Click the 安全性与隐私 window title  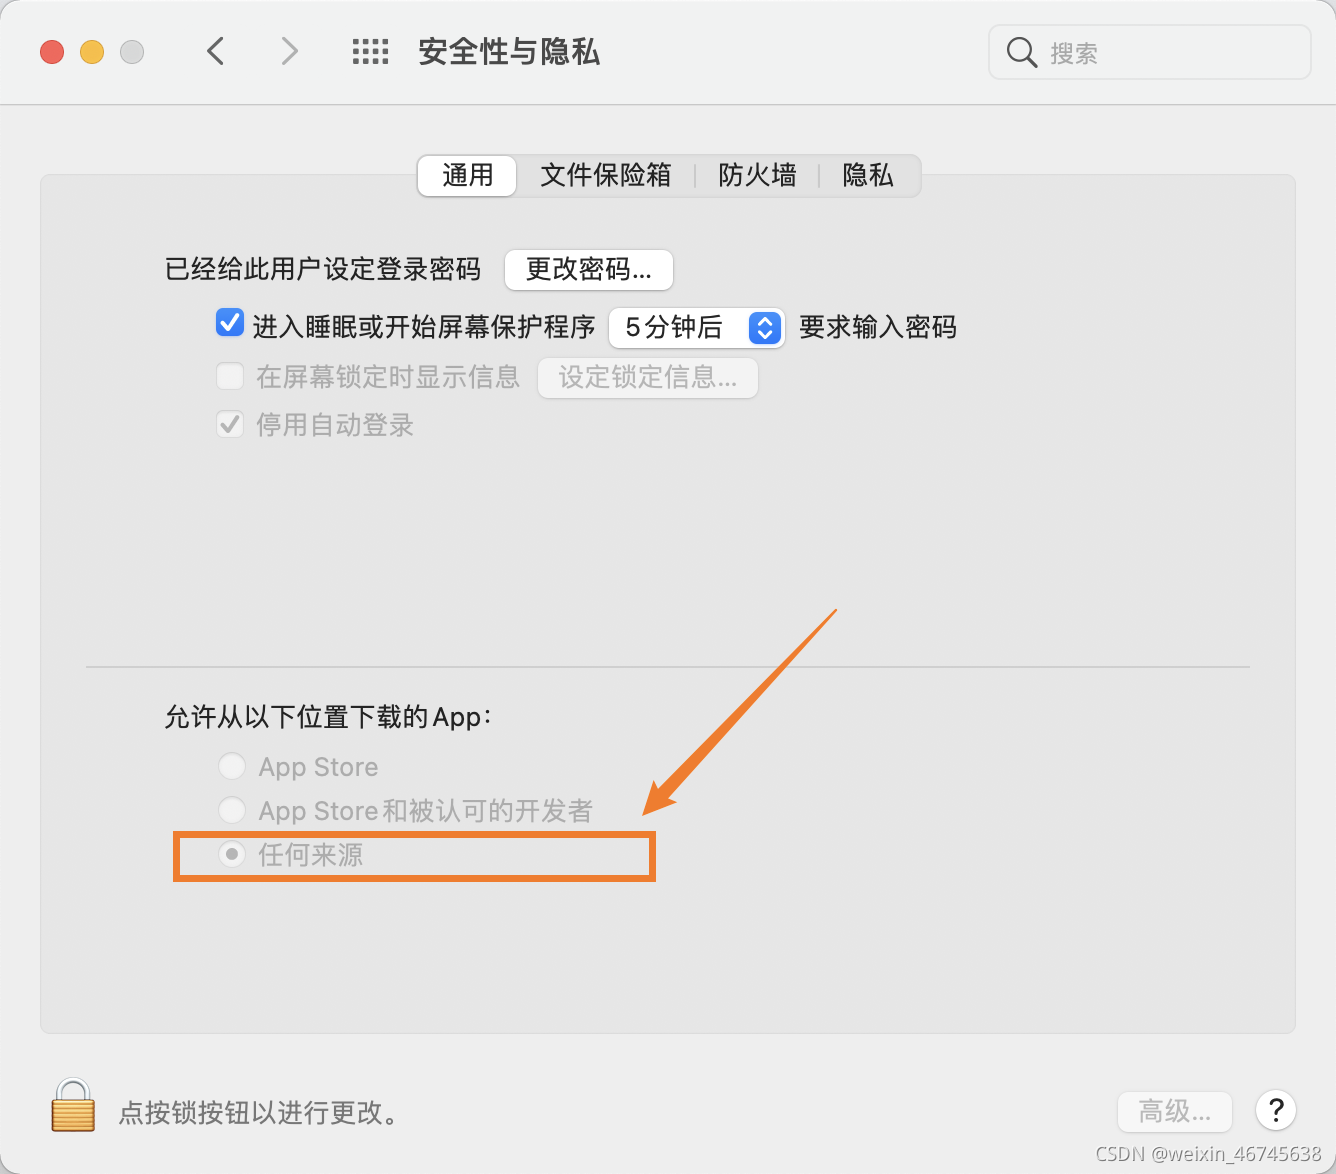509,52
